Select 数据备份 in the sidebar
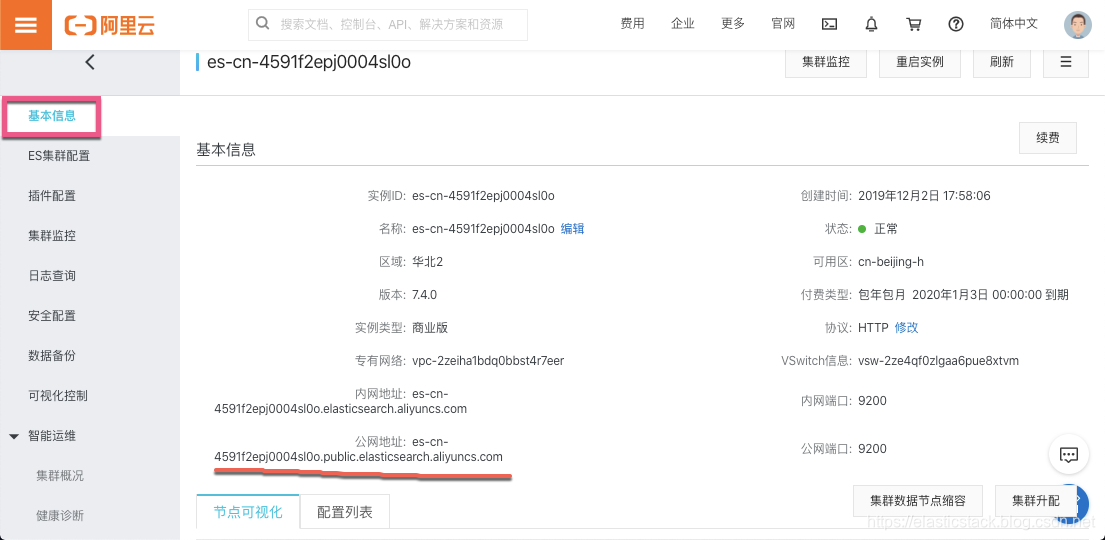Screen dimensions: 1105x540 coord(52,355)
